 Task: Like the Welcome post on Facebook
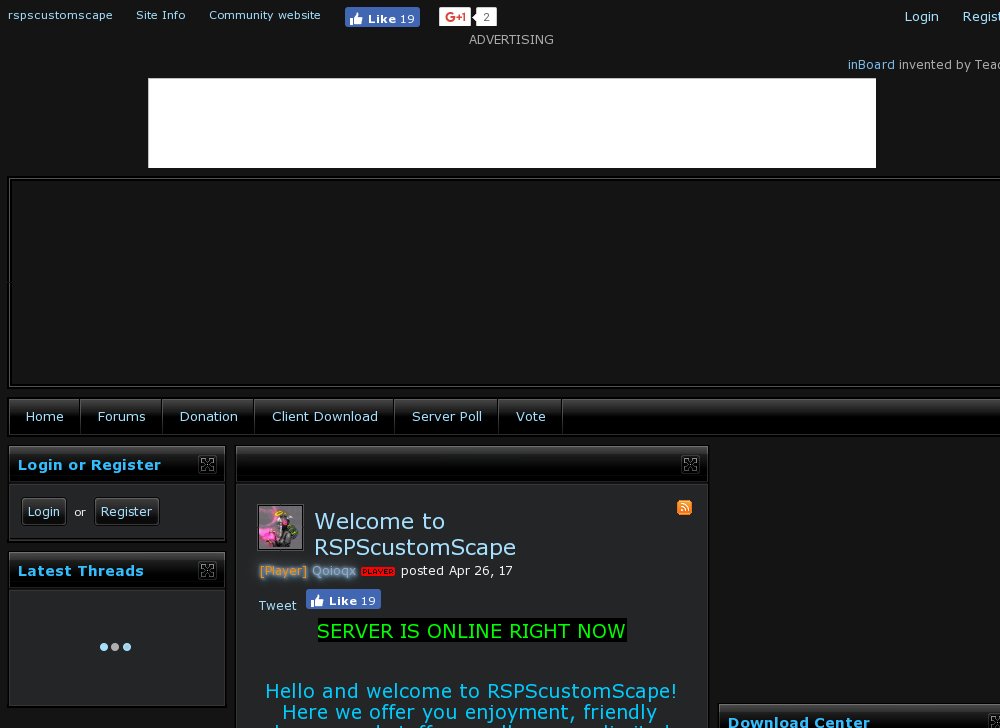pyautogui.click(x=343, y=600)
